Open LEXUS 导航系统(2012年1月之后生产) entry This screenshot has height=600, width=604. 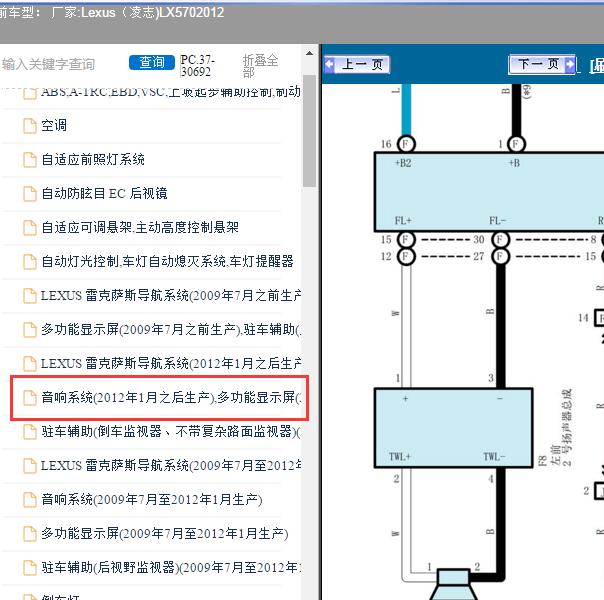point(171,363)
